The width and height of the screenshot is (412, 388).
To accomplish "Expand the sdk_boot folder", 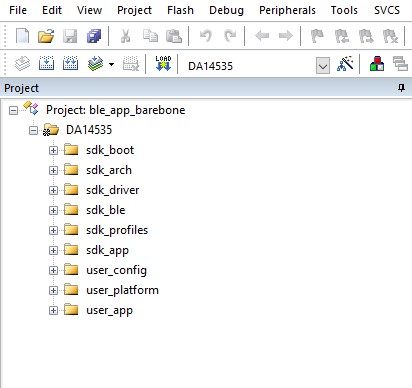I will point(53,150).
